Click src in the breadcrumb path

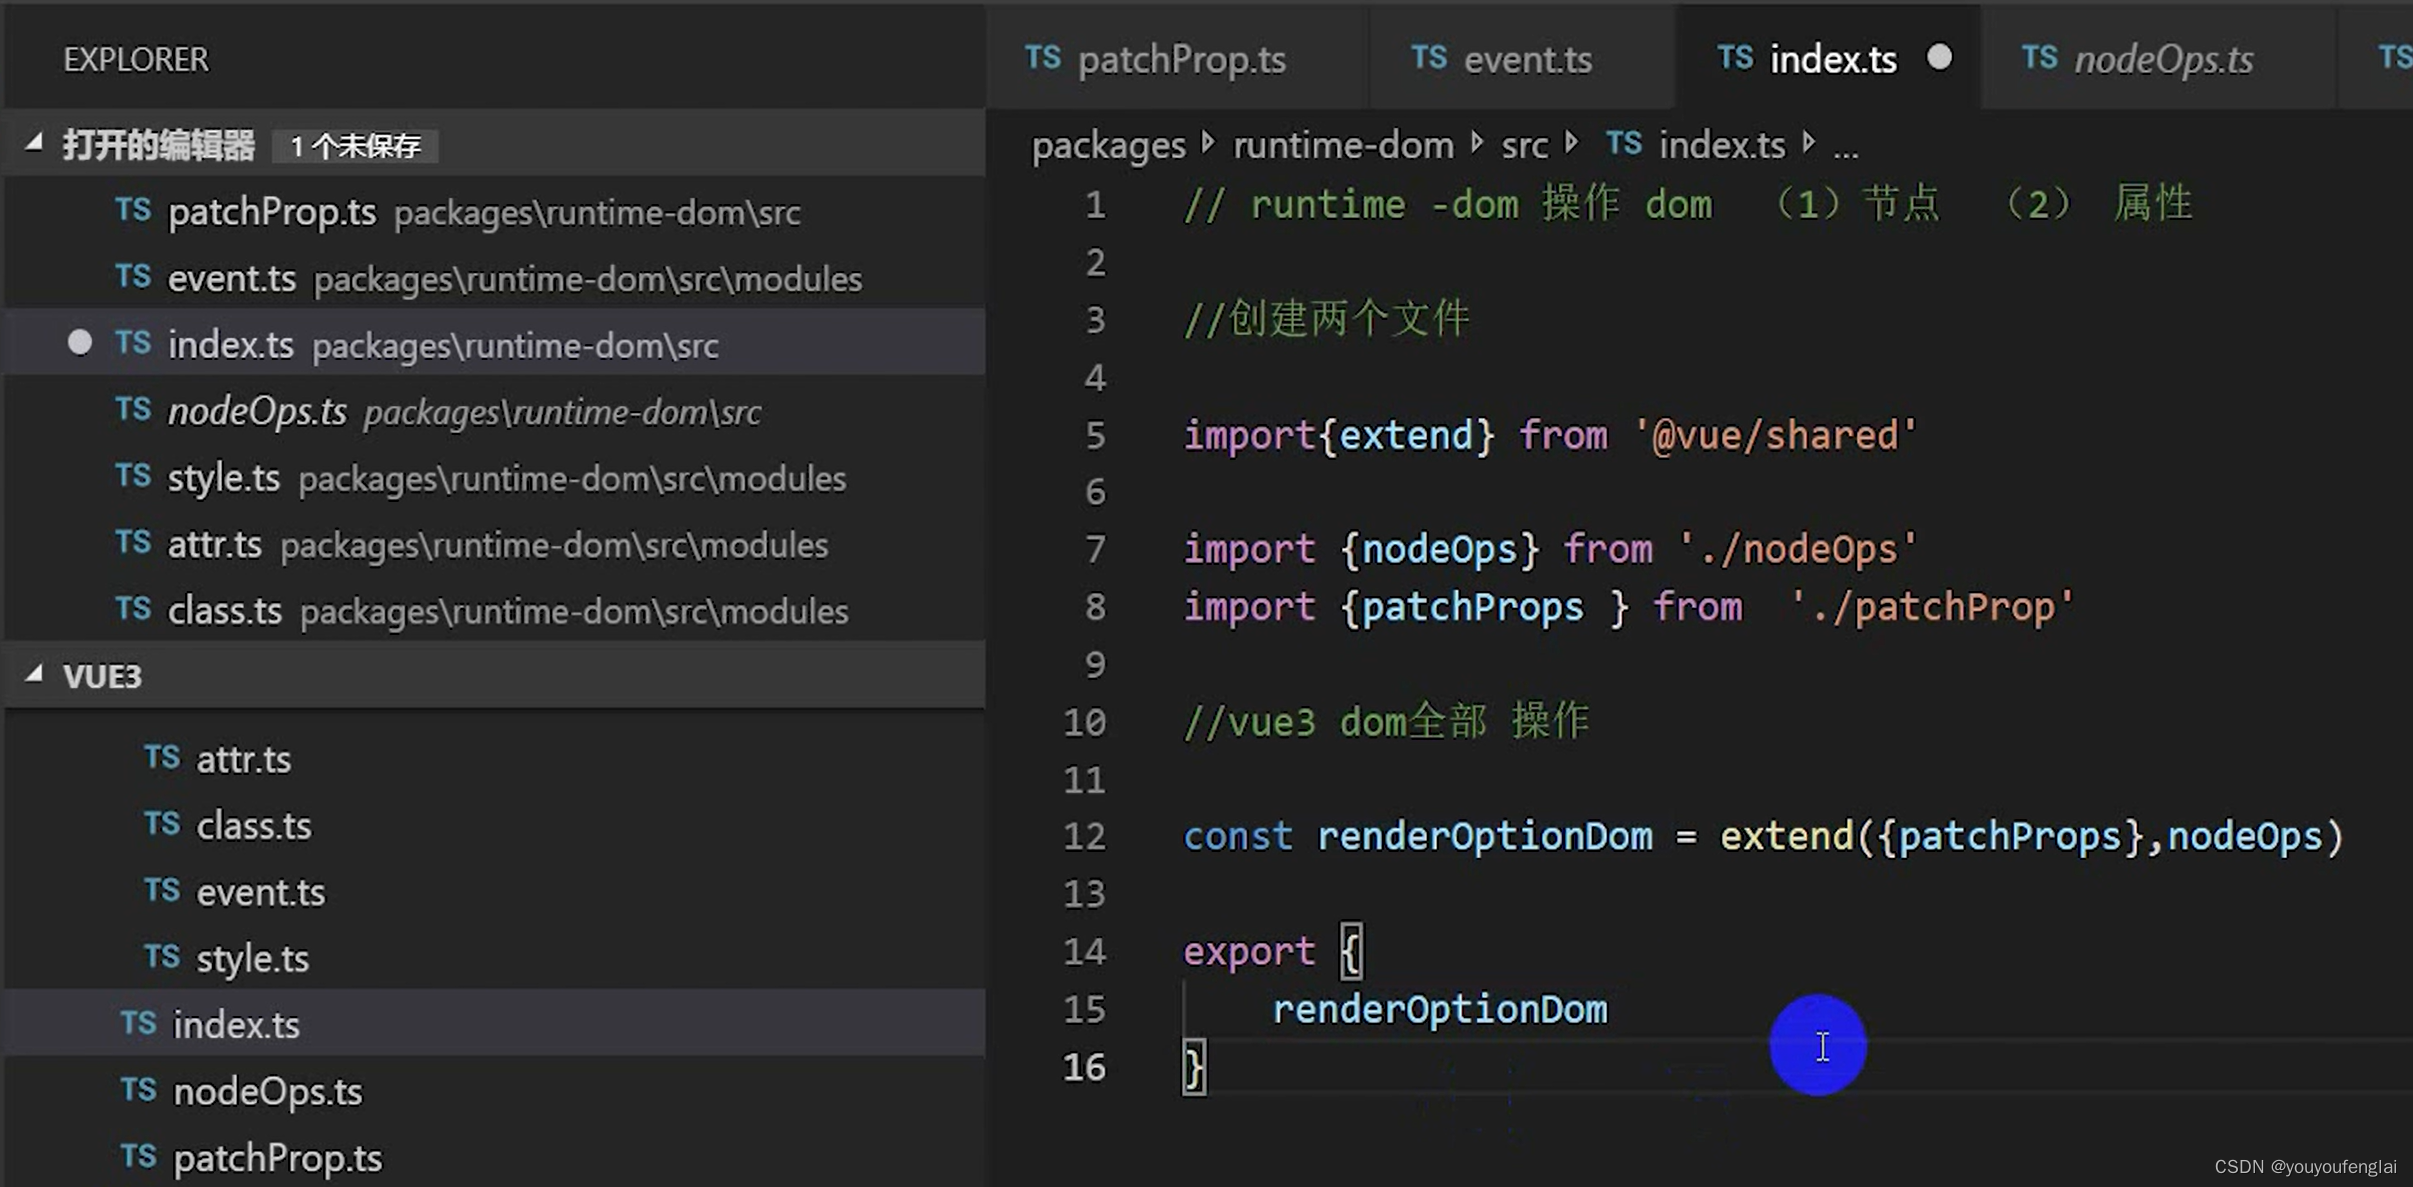1524,144
